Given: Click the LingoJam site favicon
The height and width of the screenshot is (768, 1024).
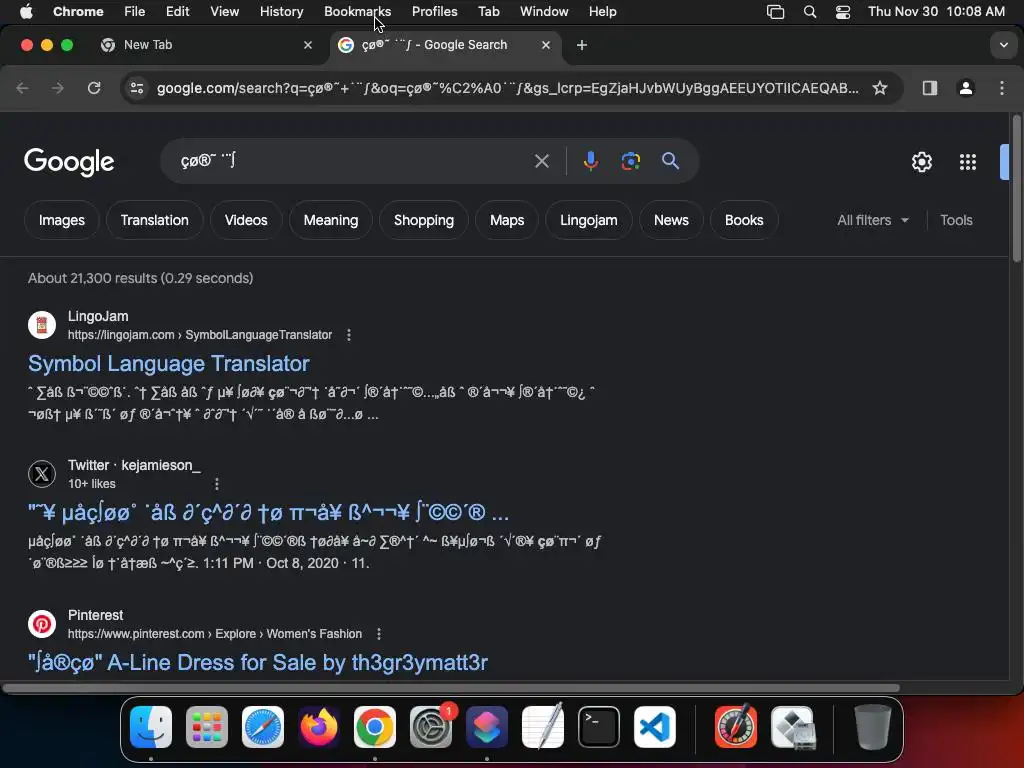Looking at the screenshot, I should pos(42,325).
